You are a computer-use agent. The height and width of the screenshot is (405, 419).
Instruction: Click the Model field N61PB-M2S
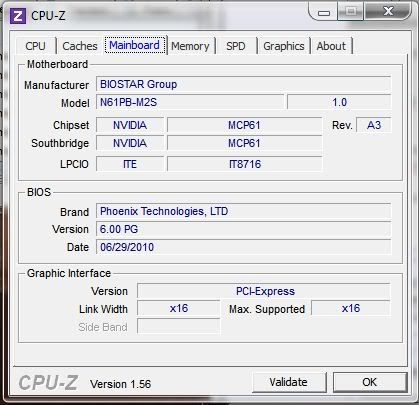190,102
